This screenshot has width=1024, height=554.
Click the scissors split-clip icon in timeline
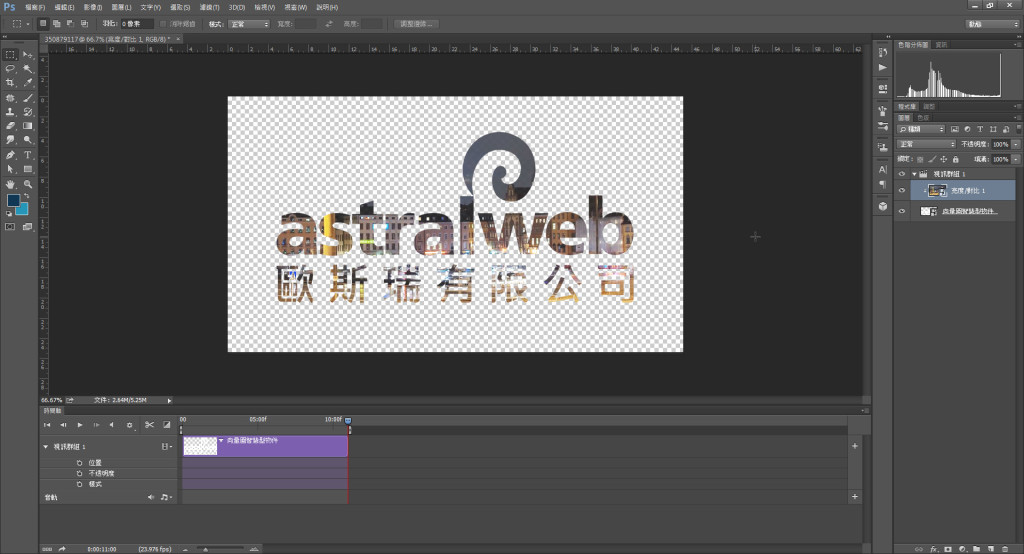[148, 425]
